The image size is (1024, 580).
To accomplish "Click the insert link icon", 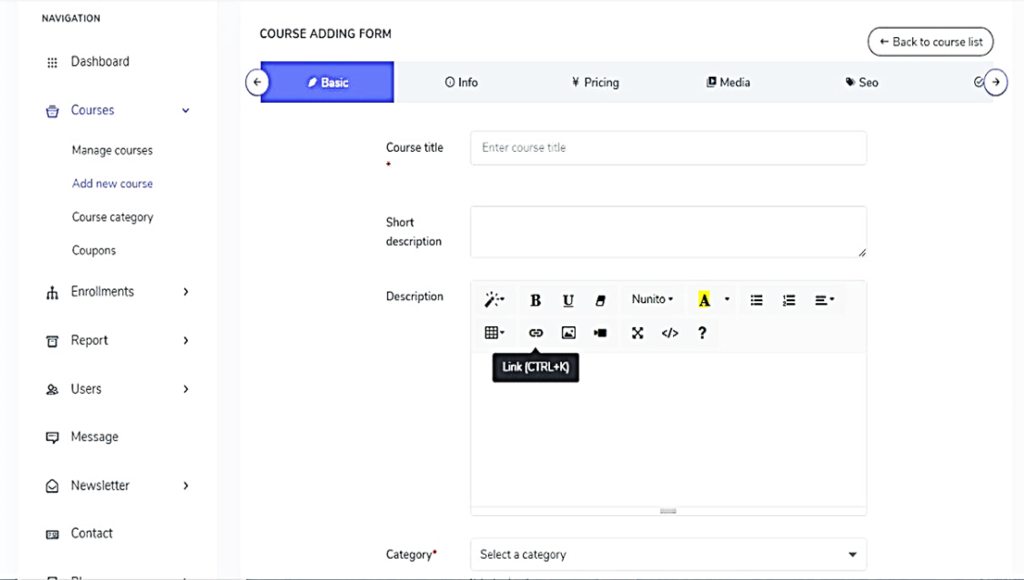I will coord(536,333).
